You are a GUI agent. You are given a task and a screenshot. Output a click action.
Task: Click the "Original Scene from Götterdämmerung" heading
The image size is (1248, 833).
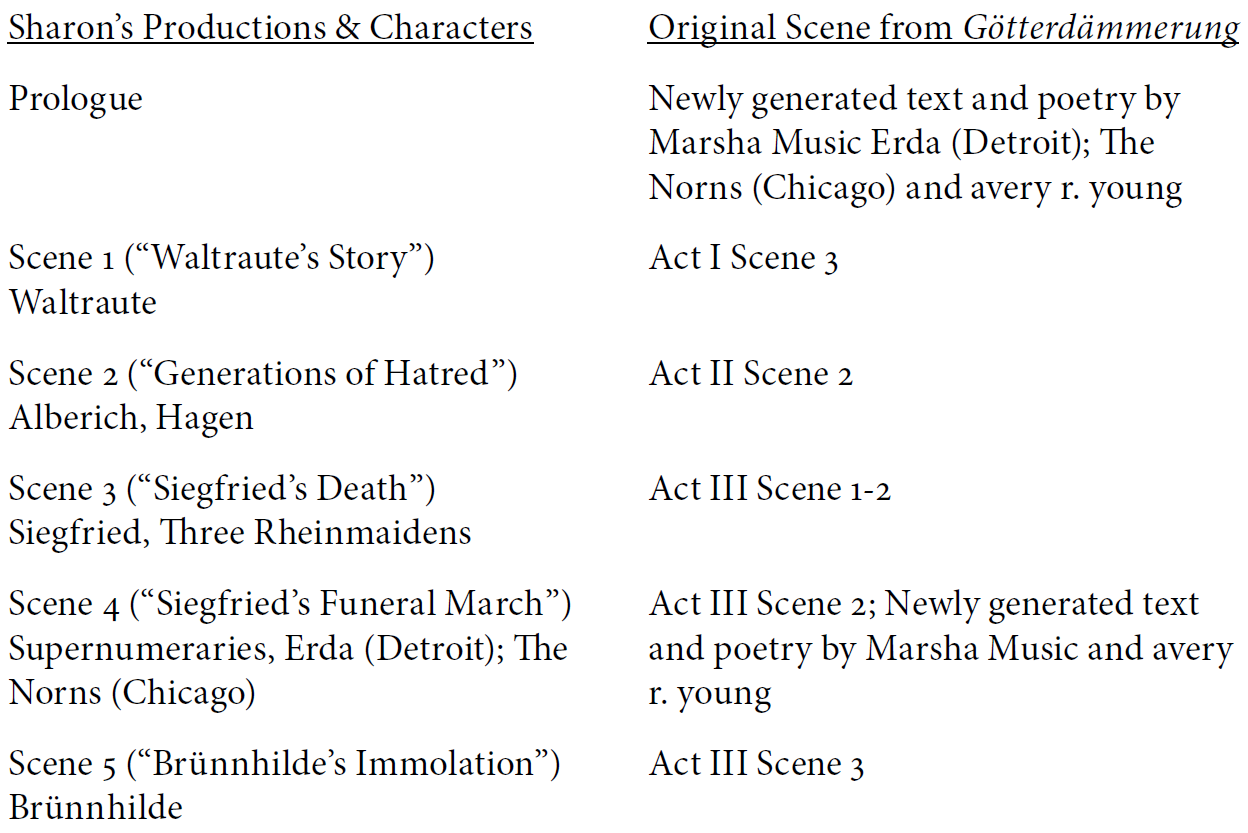[944, 28]
